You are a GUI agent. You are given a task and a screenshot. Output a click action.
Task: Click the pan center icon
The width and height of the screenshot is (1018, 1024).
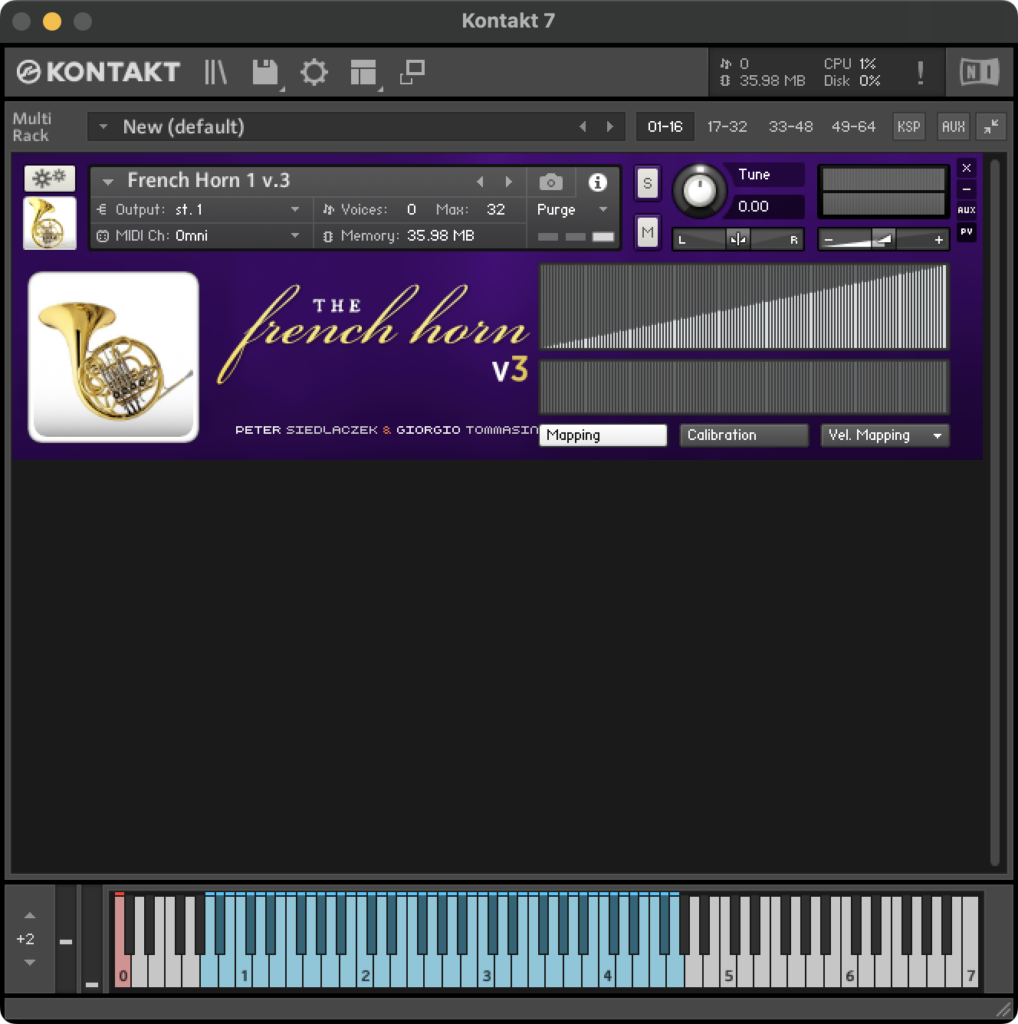coord(738,240)
